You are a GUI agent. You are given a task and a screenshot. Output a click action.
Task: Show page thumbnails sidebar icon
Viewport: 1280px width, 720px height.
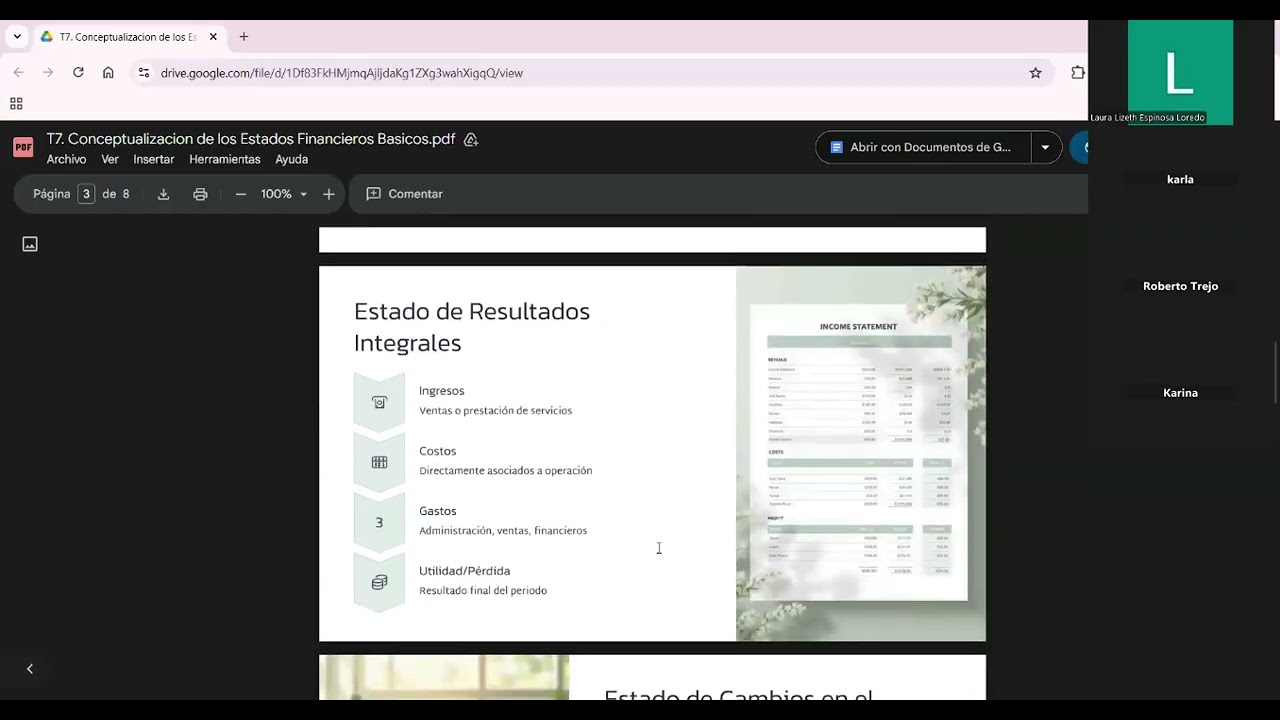pos(30,244)
